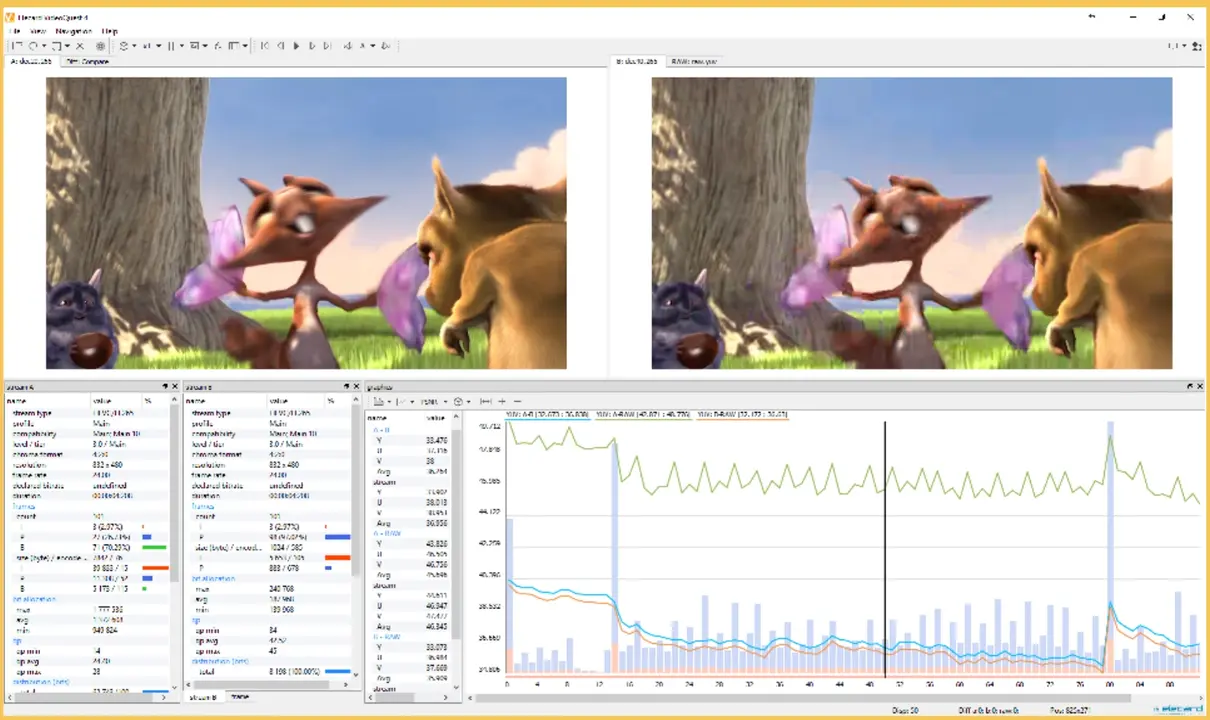Click the rectangle icon after circle tool
This screenshot has width=1210, height=720.
57,46
